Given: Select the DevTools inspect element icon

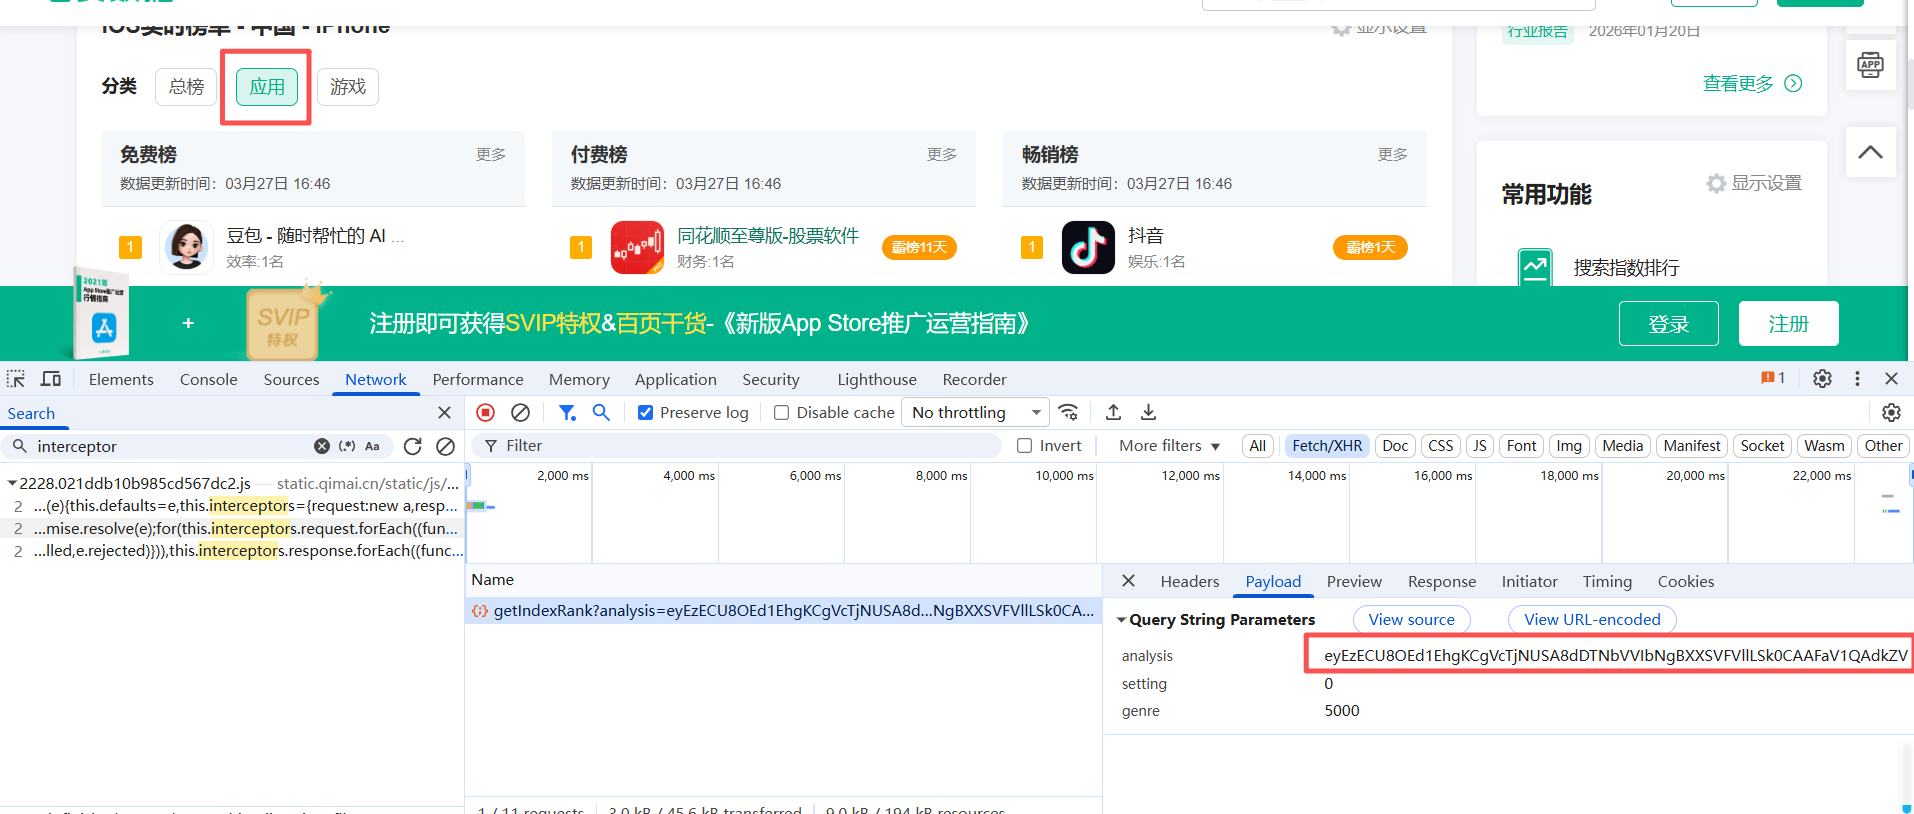Looking at the screenshot, I should [16, 379].
